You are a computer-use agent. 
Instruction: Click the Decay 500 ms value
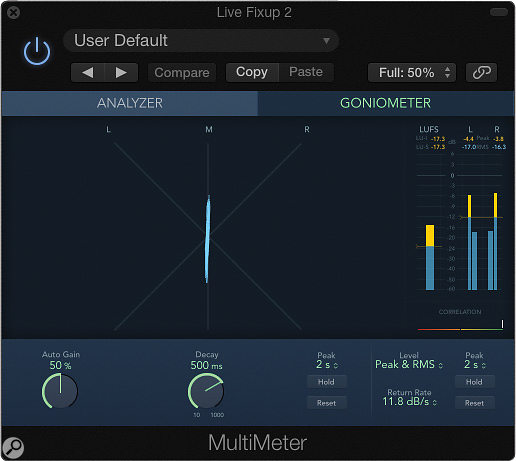206,365
